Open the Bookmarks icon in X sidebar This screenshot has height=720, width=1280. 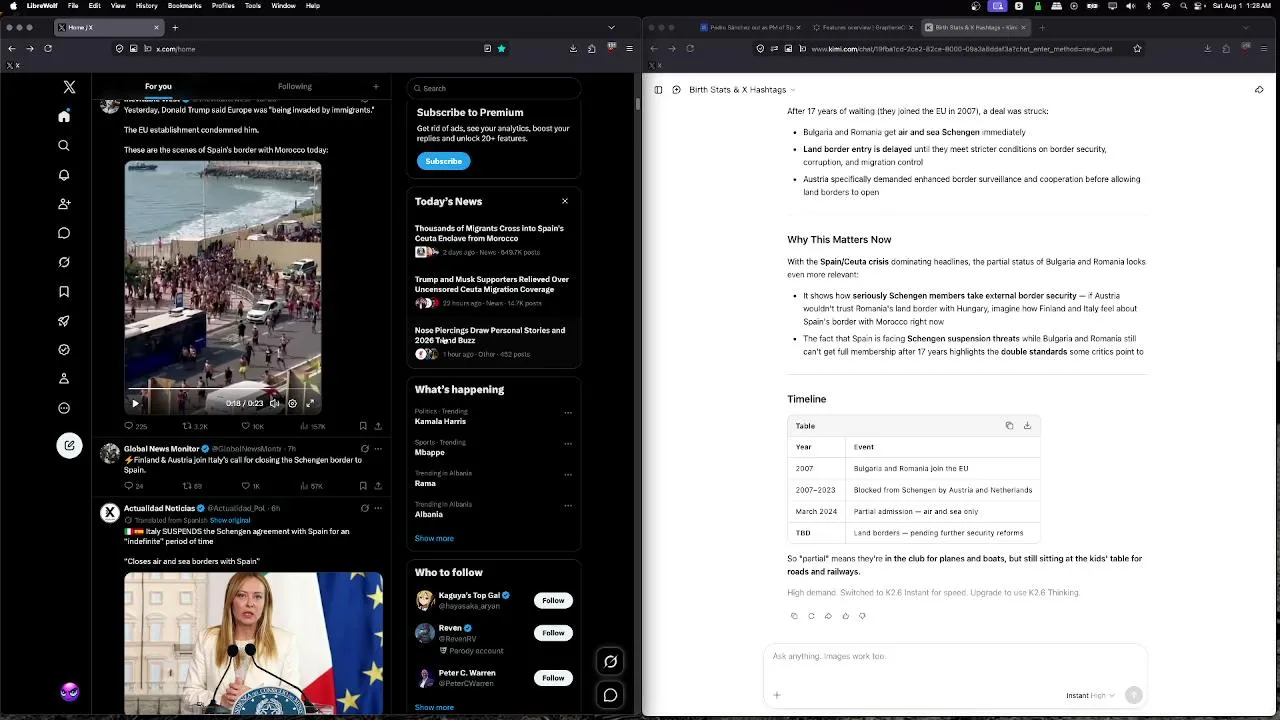(64, 292)
